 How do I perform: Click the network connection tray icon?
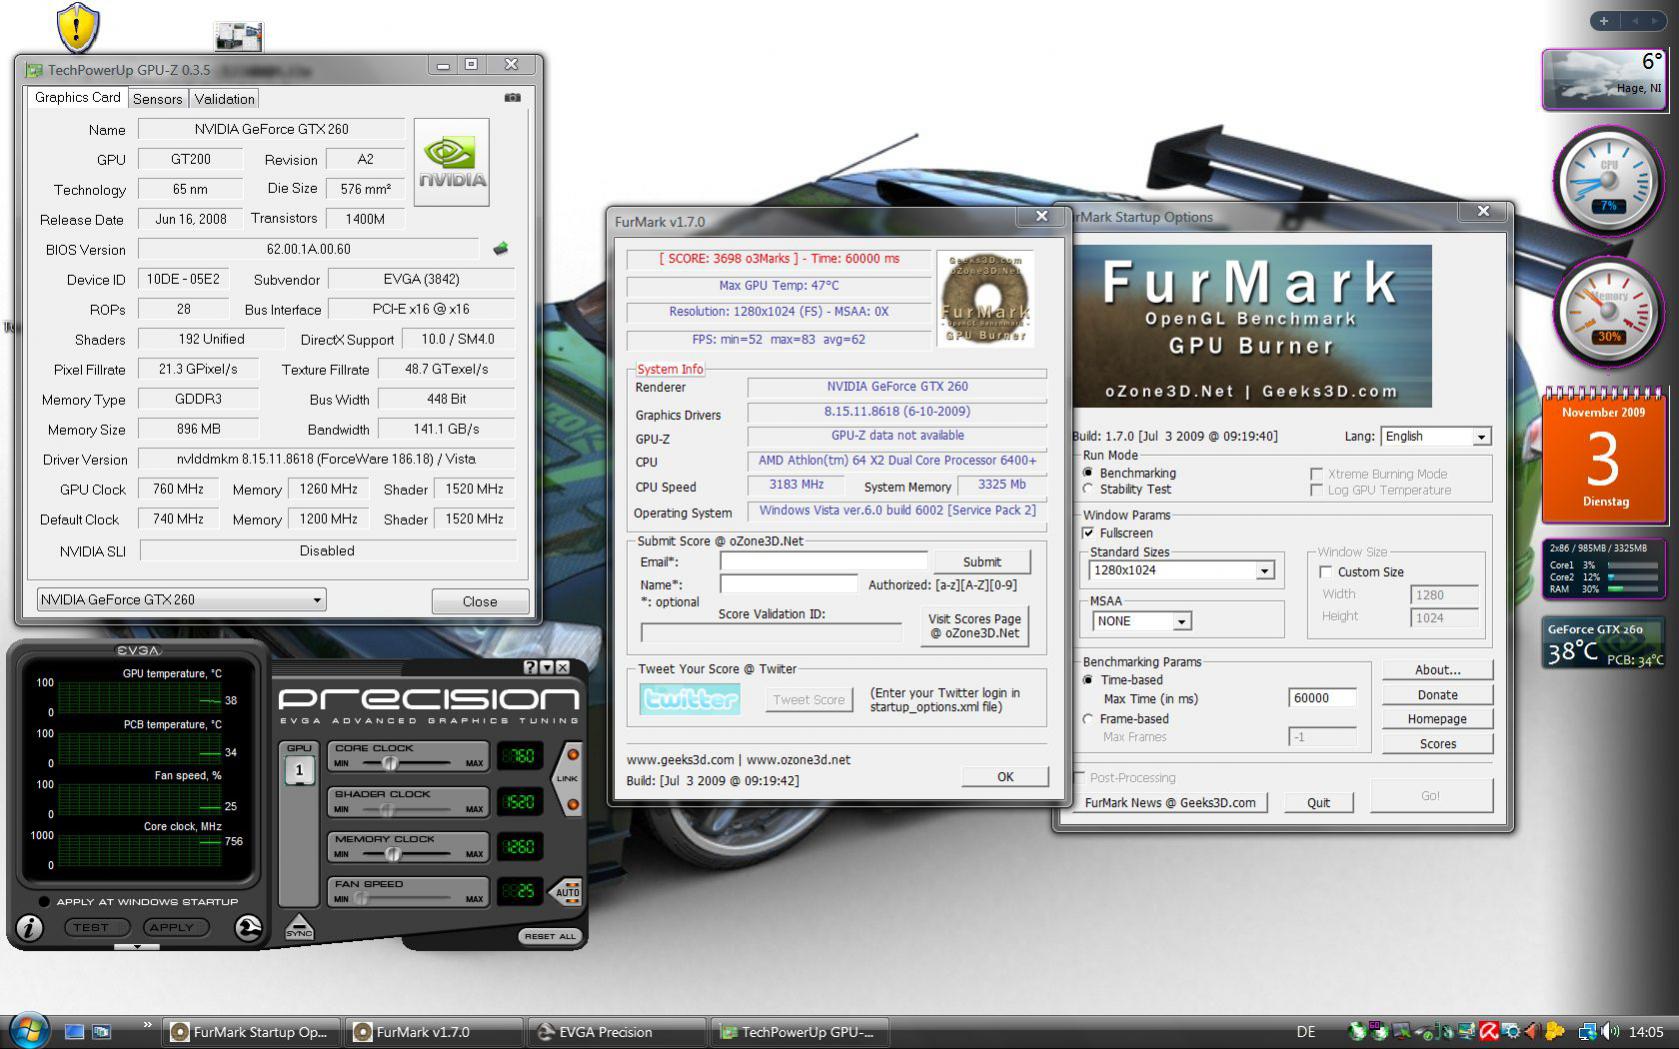pos(1587,1031)
